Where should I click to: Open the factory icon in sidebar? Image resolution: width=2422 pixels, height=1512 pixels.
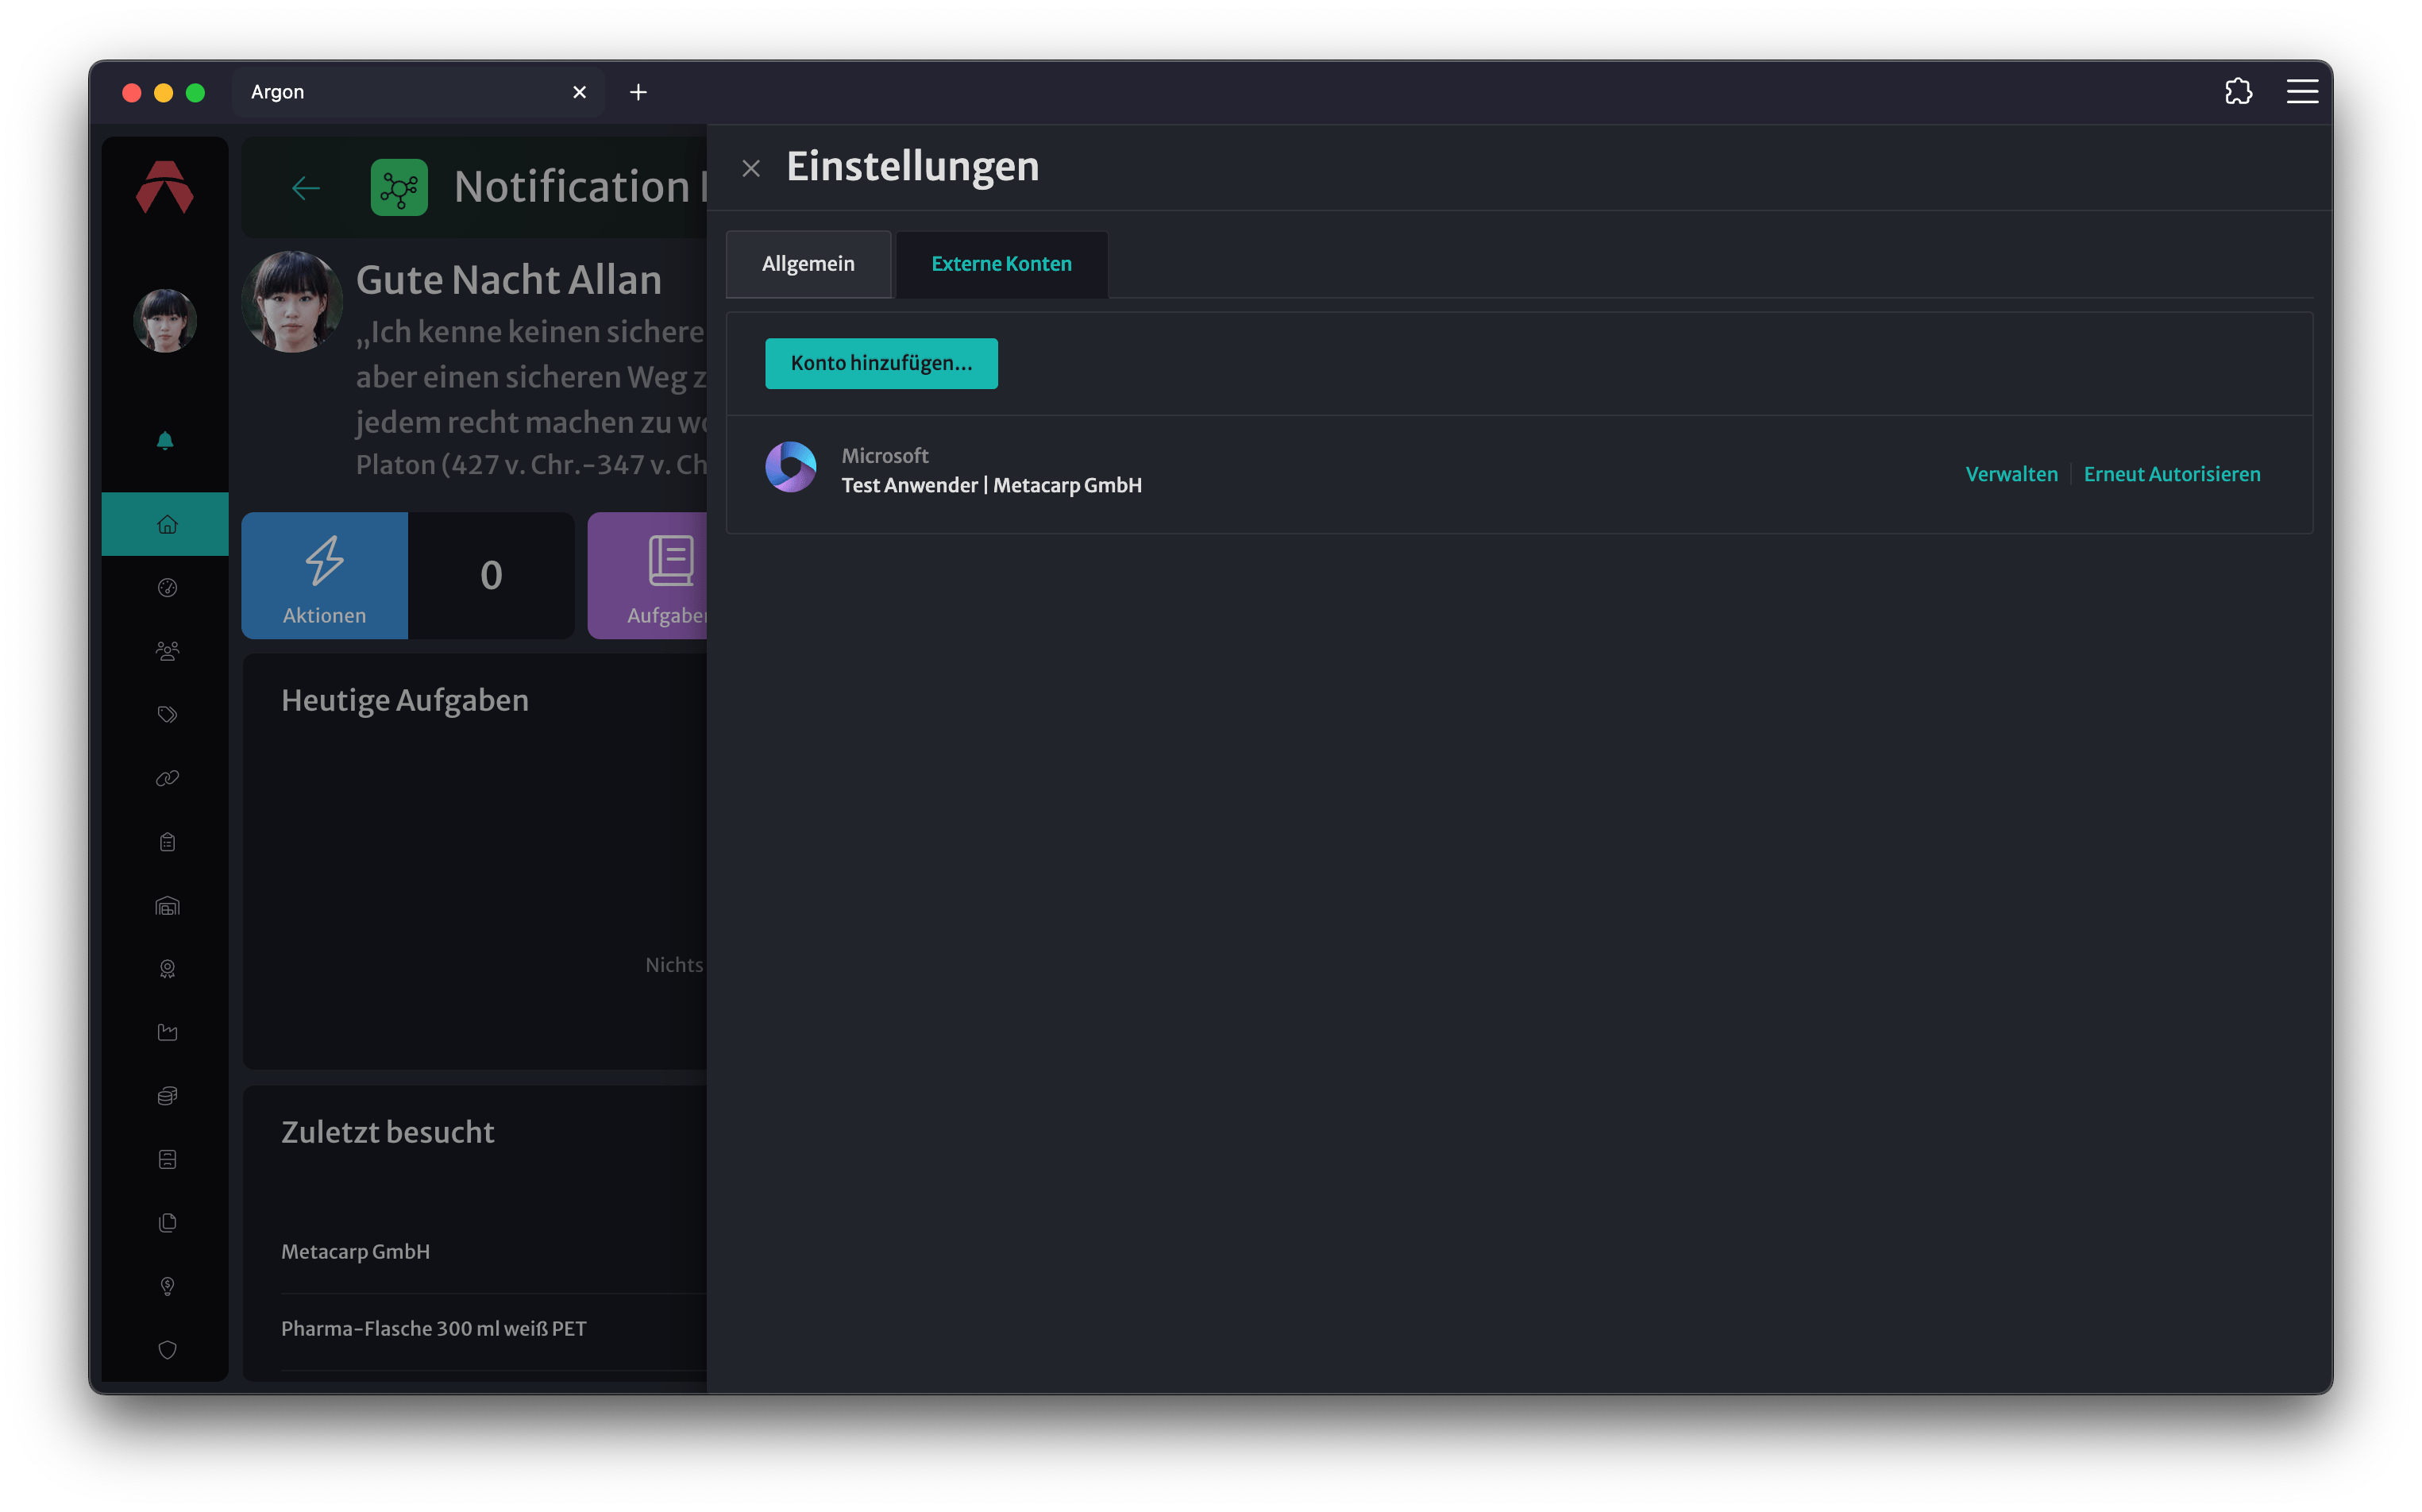pos(167,1032)
